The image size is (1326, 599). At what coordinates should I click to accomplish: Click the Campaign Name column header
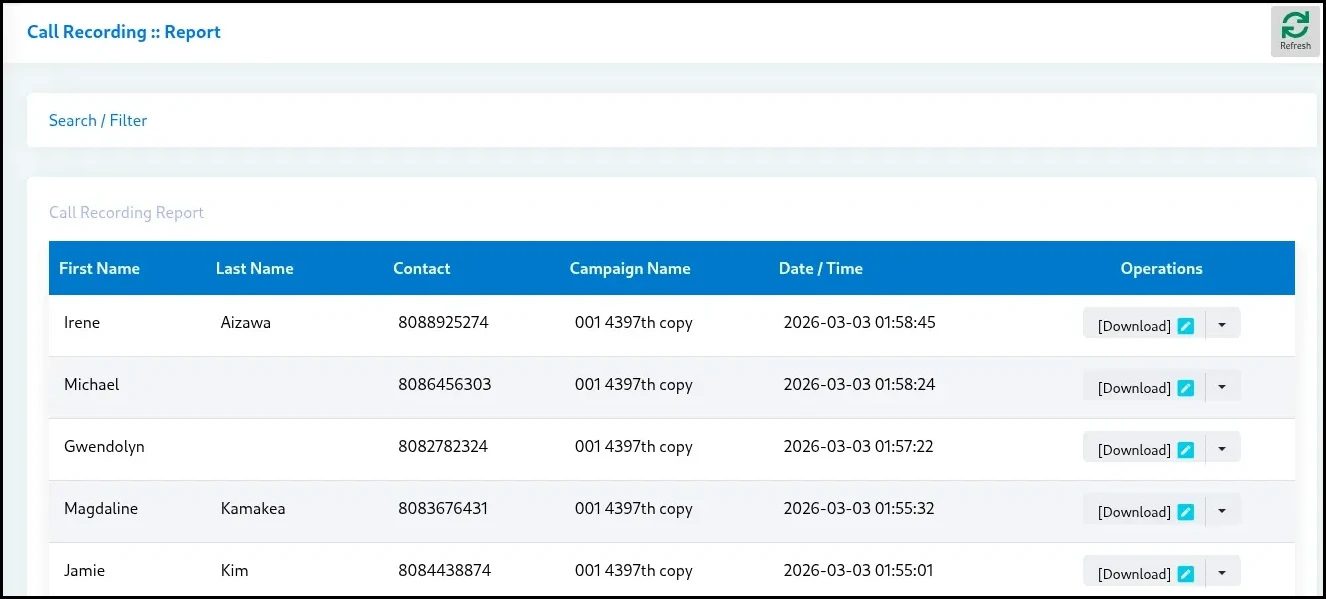[x=630, y=268]
